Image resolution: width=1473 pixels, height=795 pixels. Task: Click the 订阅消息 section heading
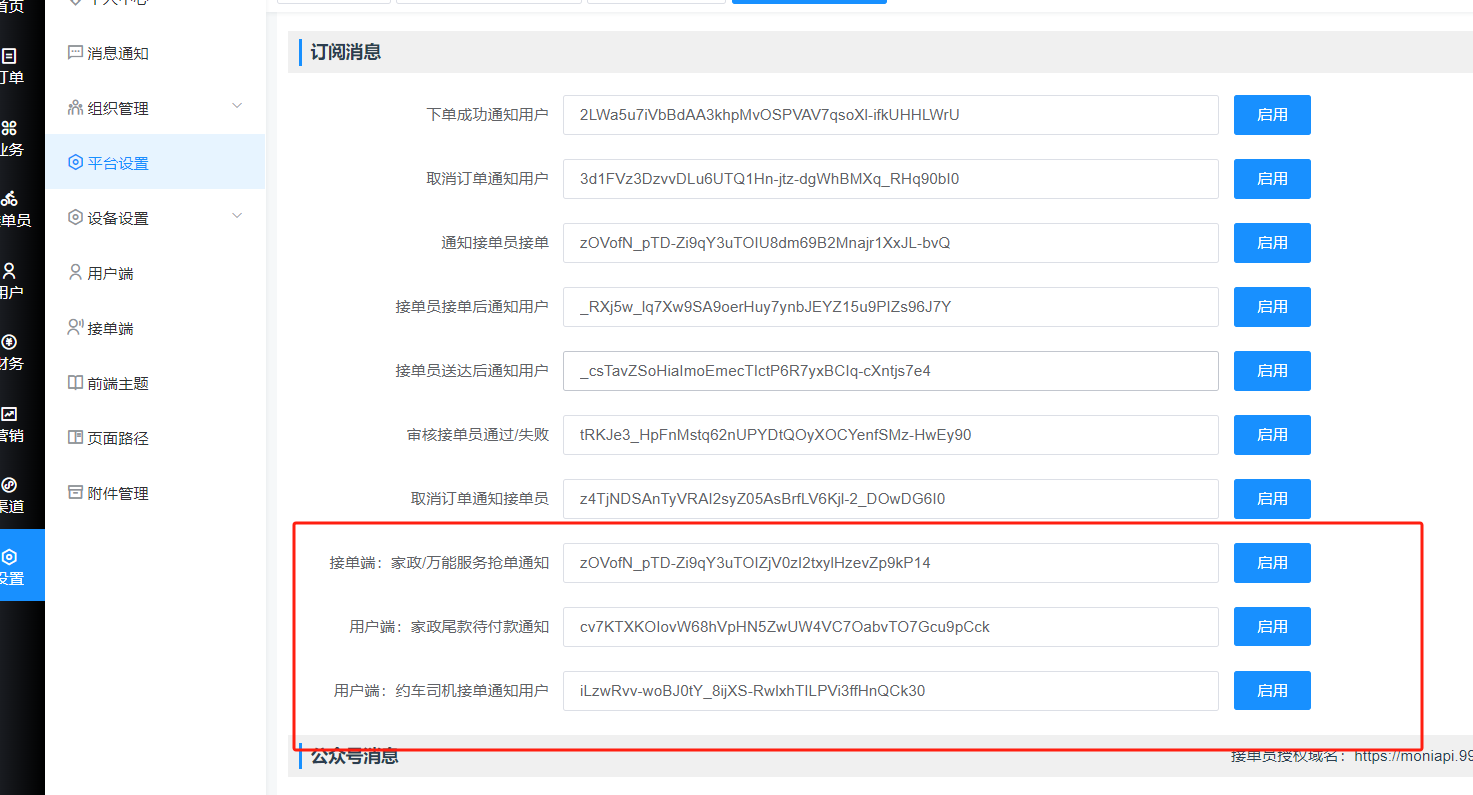tap(346, 52)
